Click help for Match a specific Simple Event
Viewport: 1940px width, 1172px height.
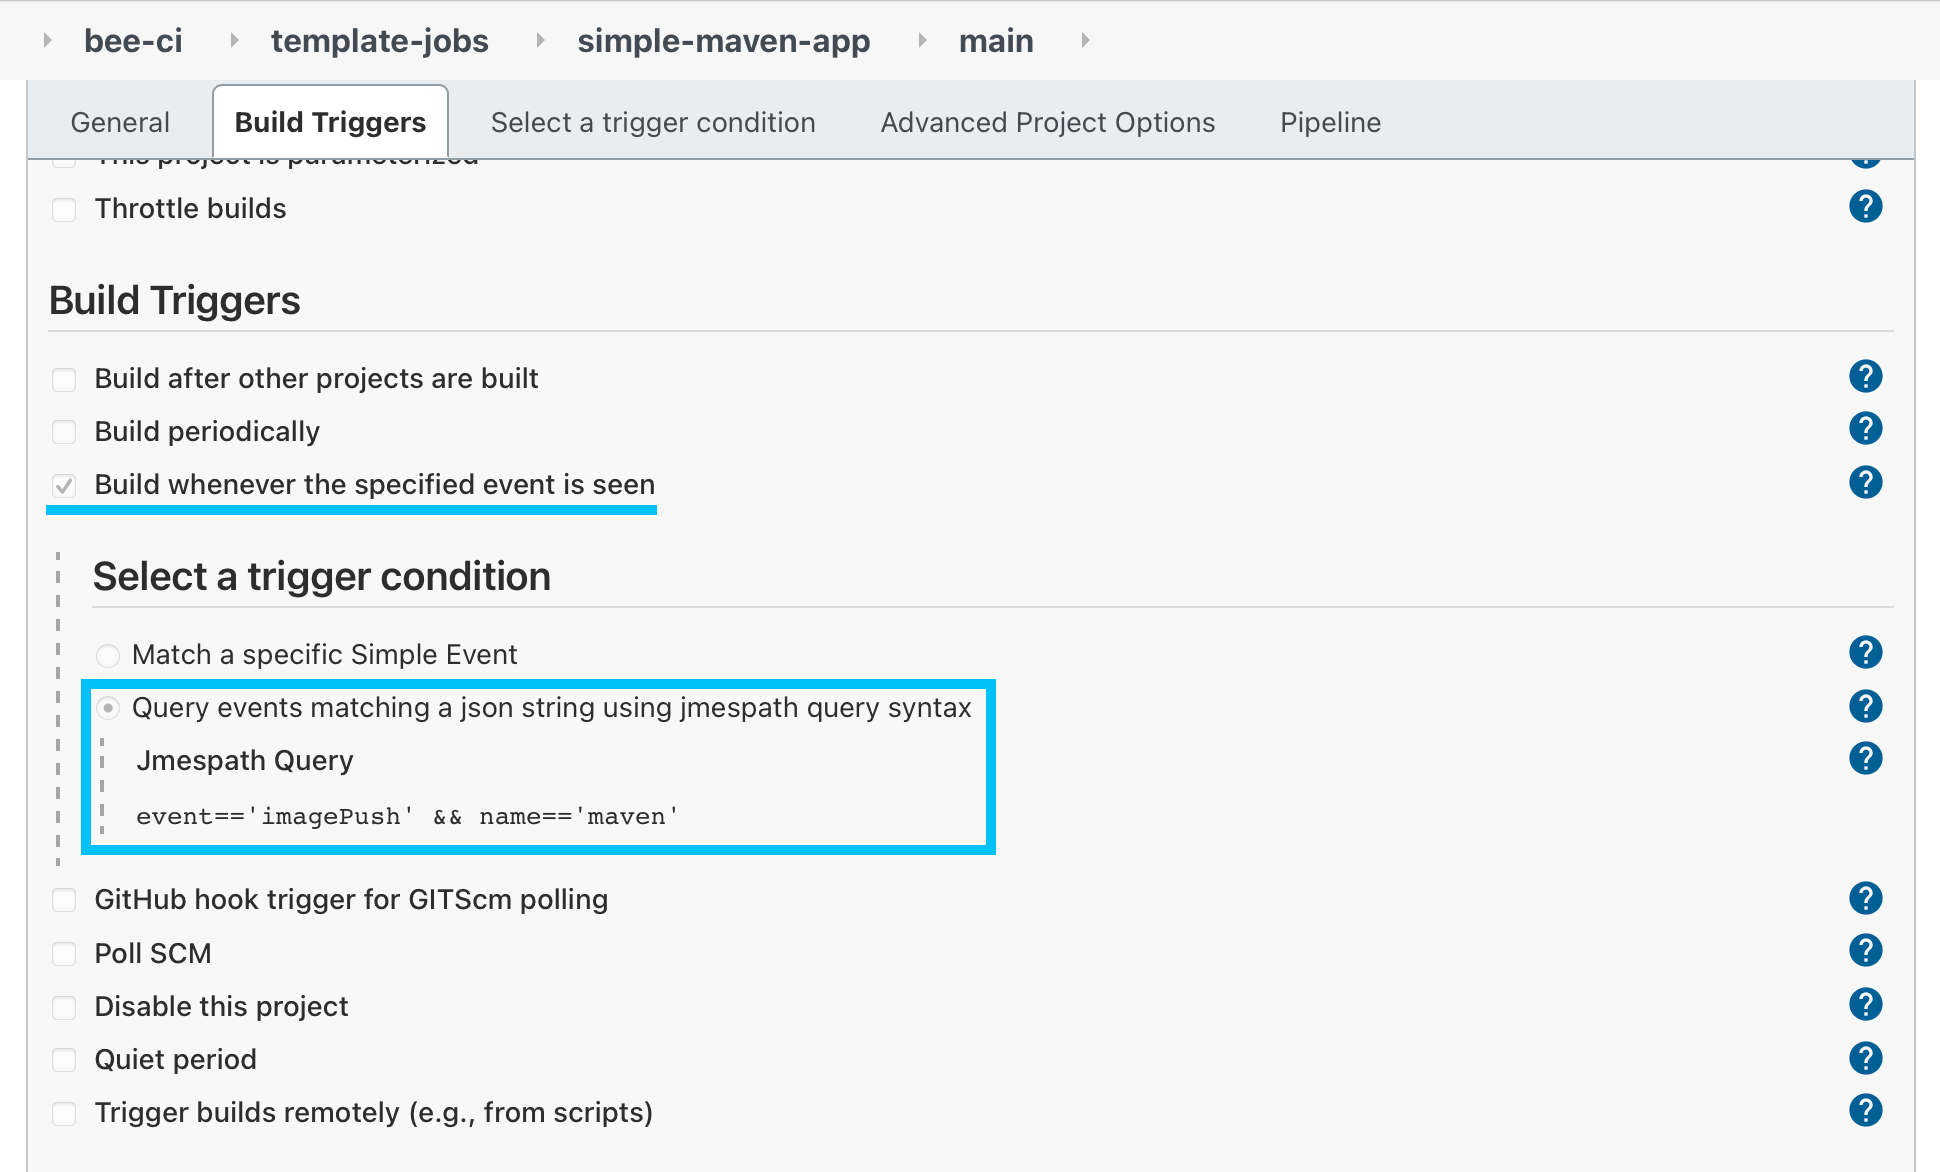click(1865, 653)
